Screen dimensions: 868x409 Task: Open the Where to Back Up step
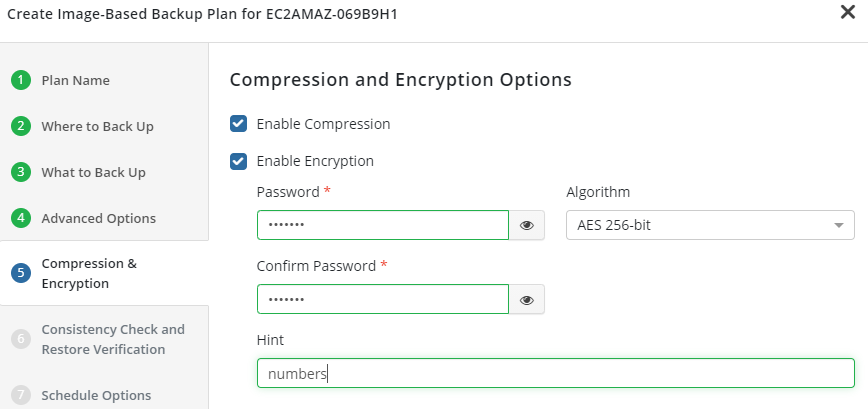[x=97, y=126]
